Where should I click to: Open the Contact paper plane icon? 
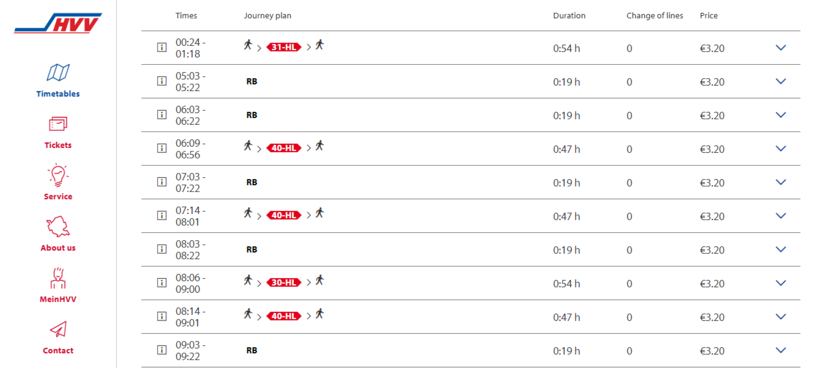coord(58,329)
